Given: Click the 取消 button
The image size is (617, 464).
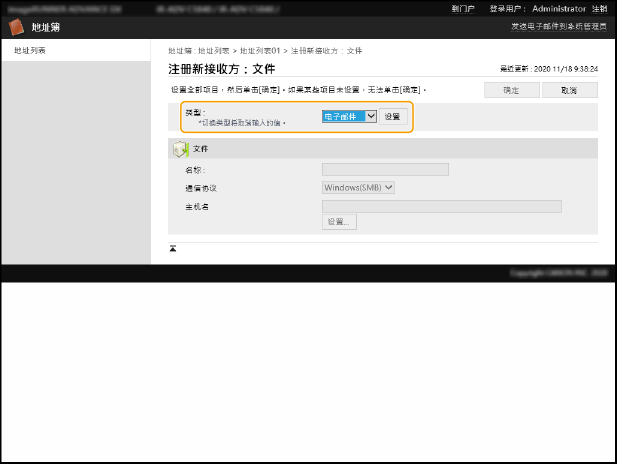Looking at the screenshot, I should [x=569, y=90].
